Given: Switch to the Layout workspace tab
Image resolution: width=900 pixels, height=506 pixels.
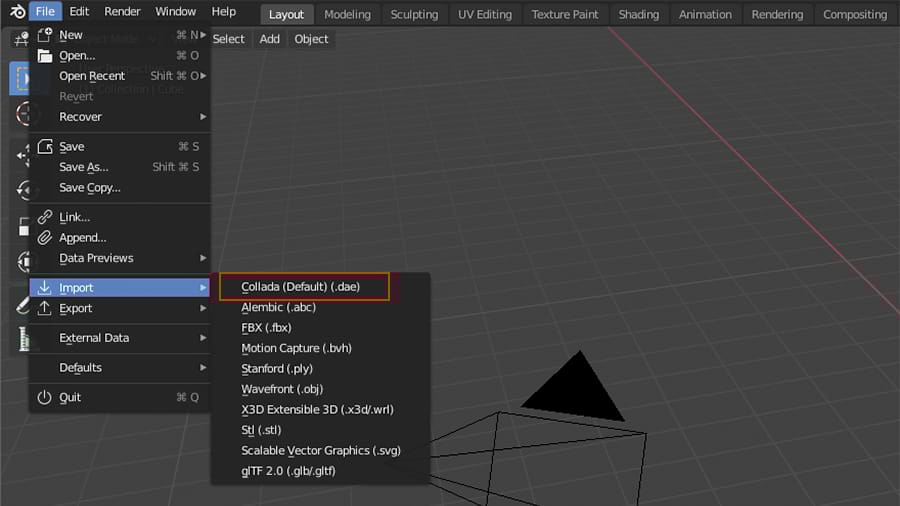Looking at the screenshot, I should pyautogui.click(x=286, y=14).
